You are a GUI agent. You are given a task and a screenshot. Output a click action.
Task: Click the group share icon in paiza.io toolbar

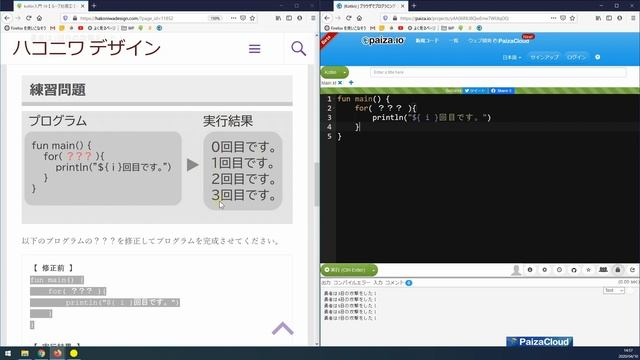(x=603, y=270)
